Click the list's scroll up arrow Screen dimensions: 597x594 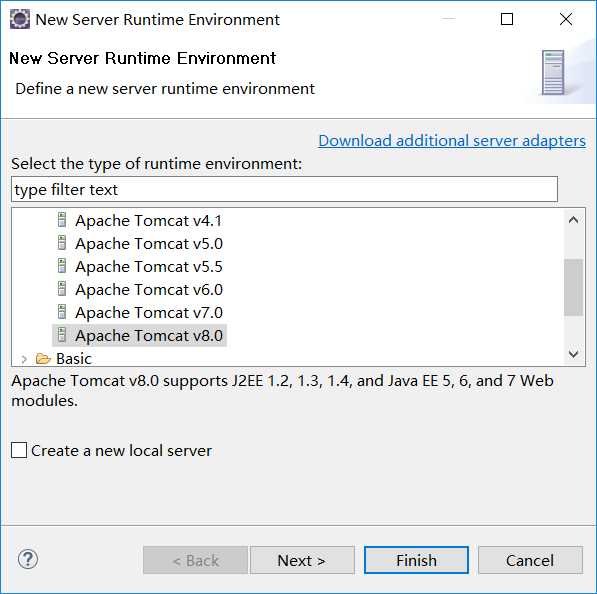[x=573, y=220]
